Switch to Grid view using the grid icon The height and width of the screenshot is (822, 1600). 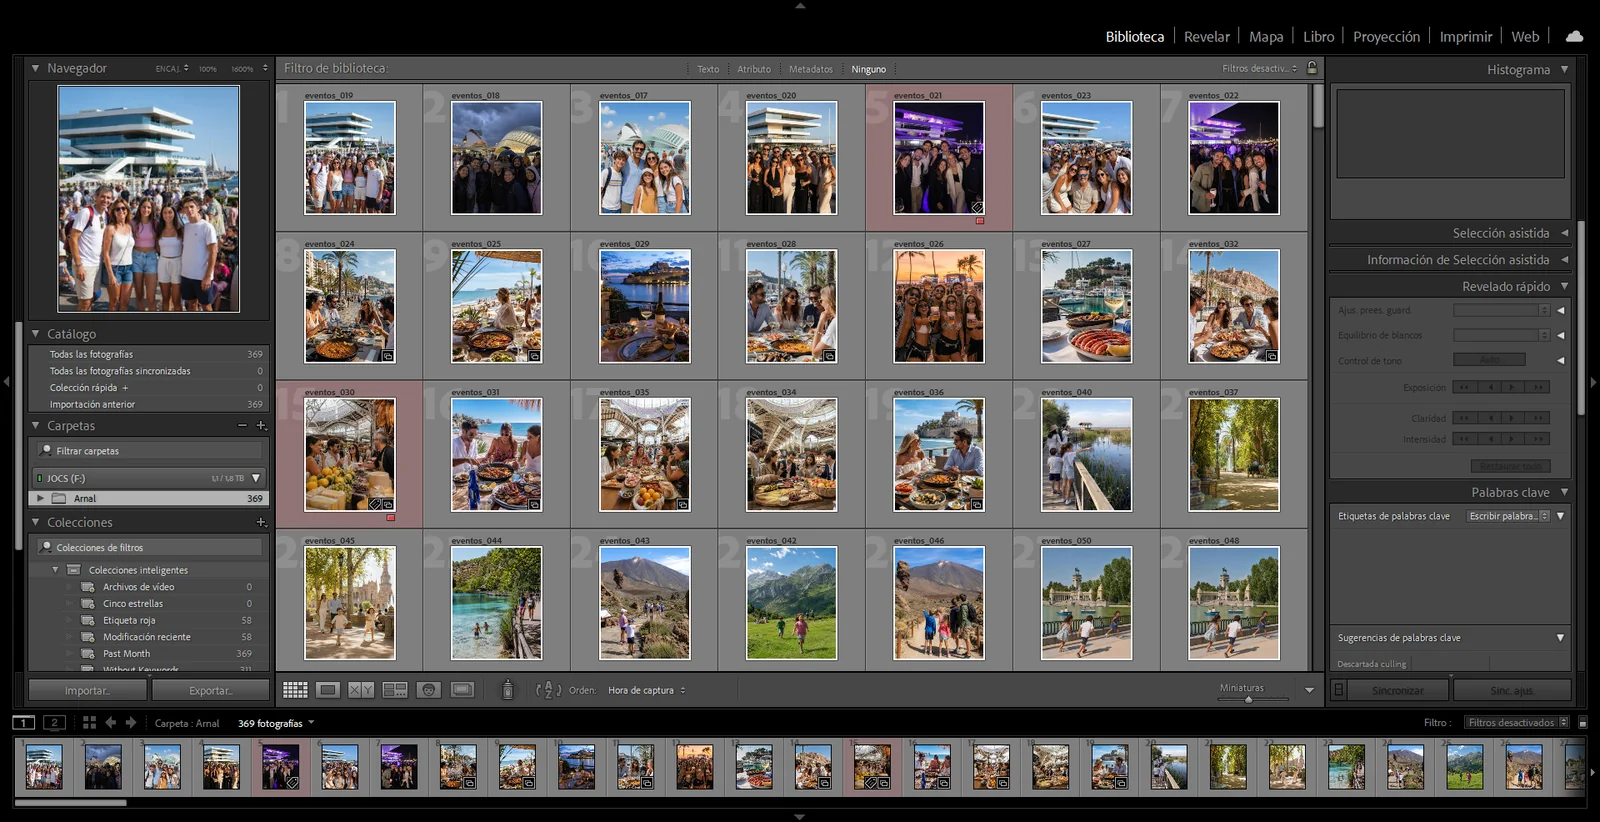coord(295,690)
